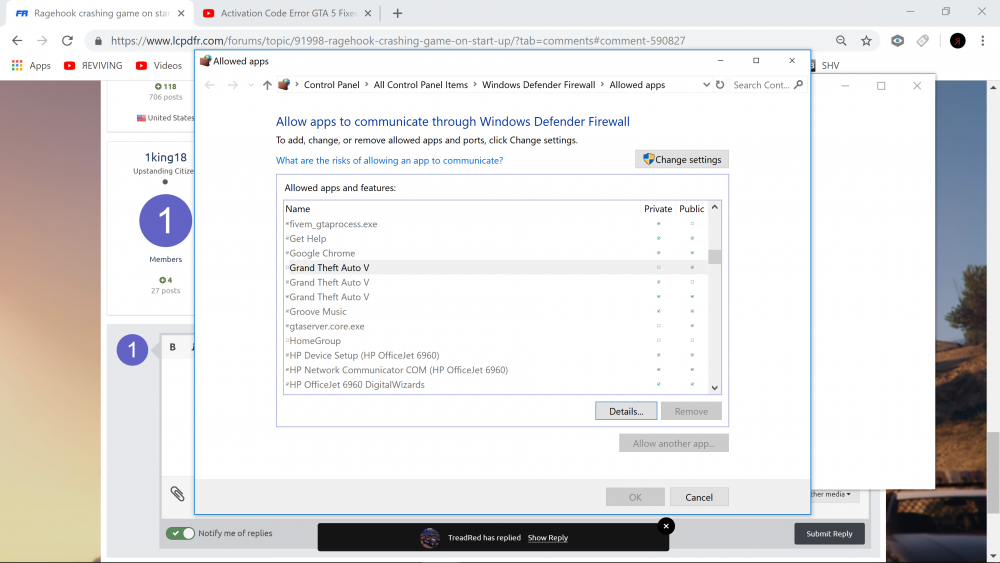Go back in the Allowed apps window
Screen dimensions: 1000x563
(210, 85)
